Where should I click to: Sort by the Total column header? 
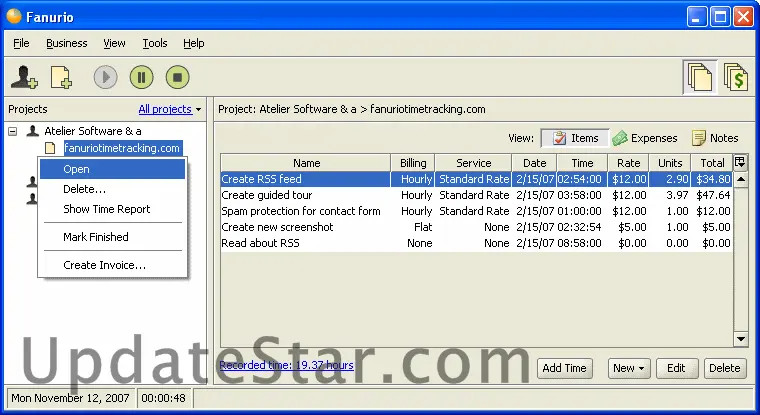[712, 163]
